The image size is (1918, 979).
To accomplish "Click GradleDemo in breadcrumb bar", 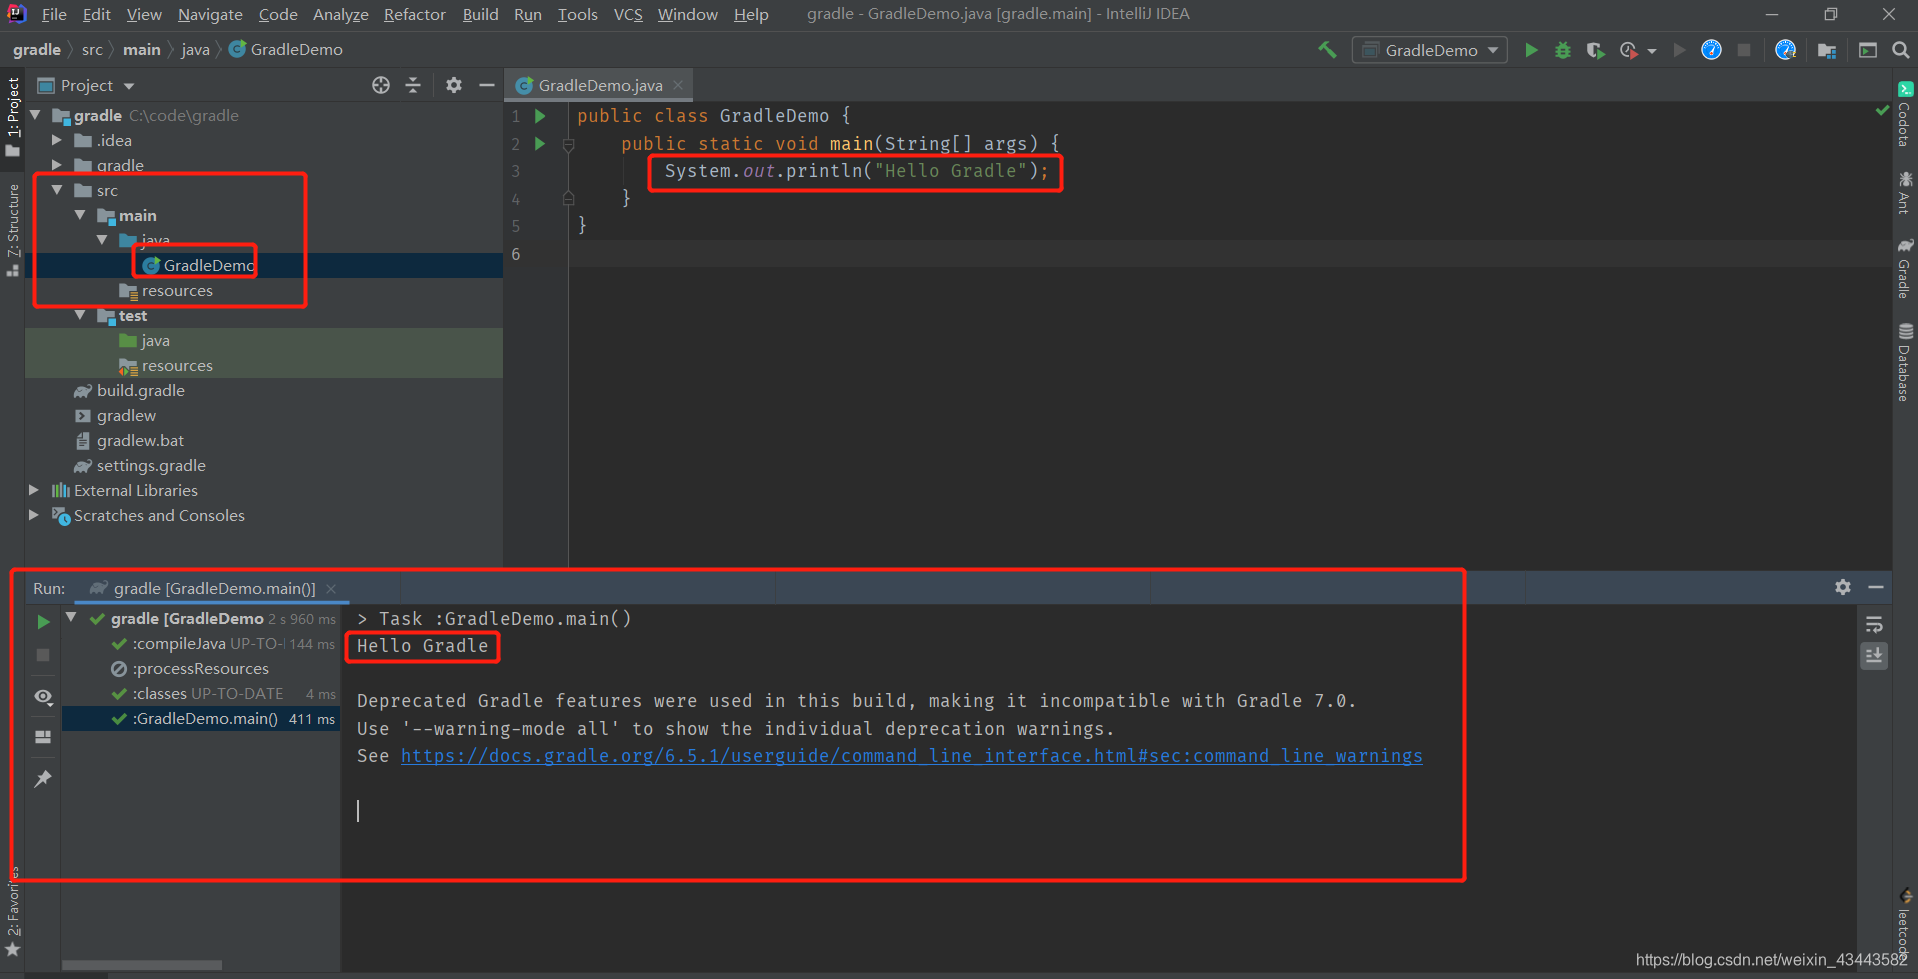I will [x=286, y=49].
